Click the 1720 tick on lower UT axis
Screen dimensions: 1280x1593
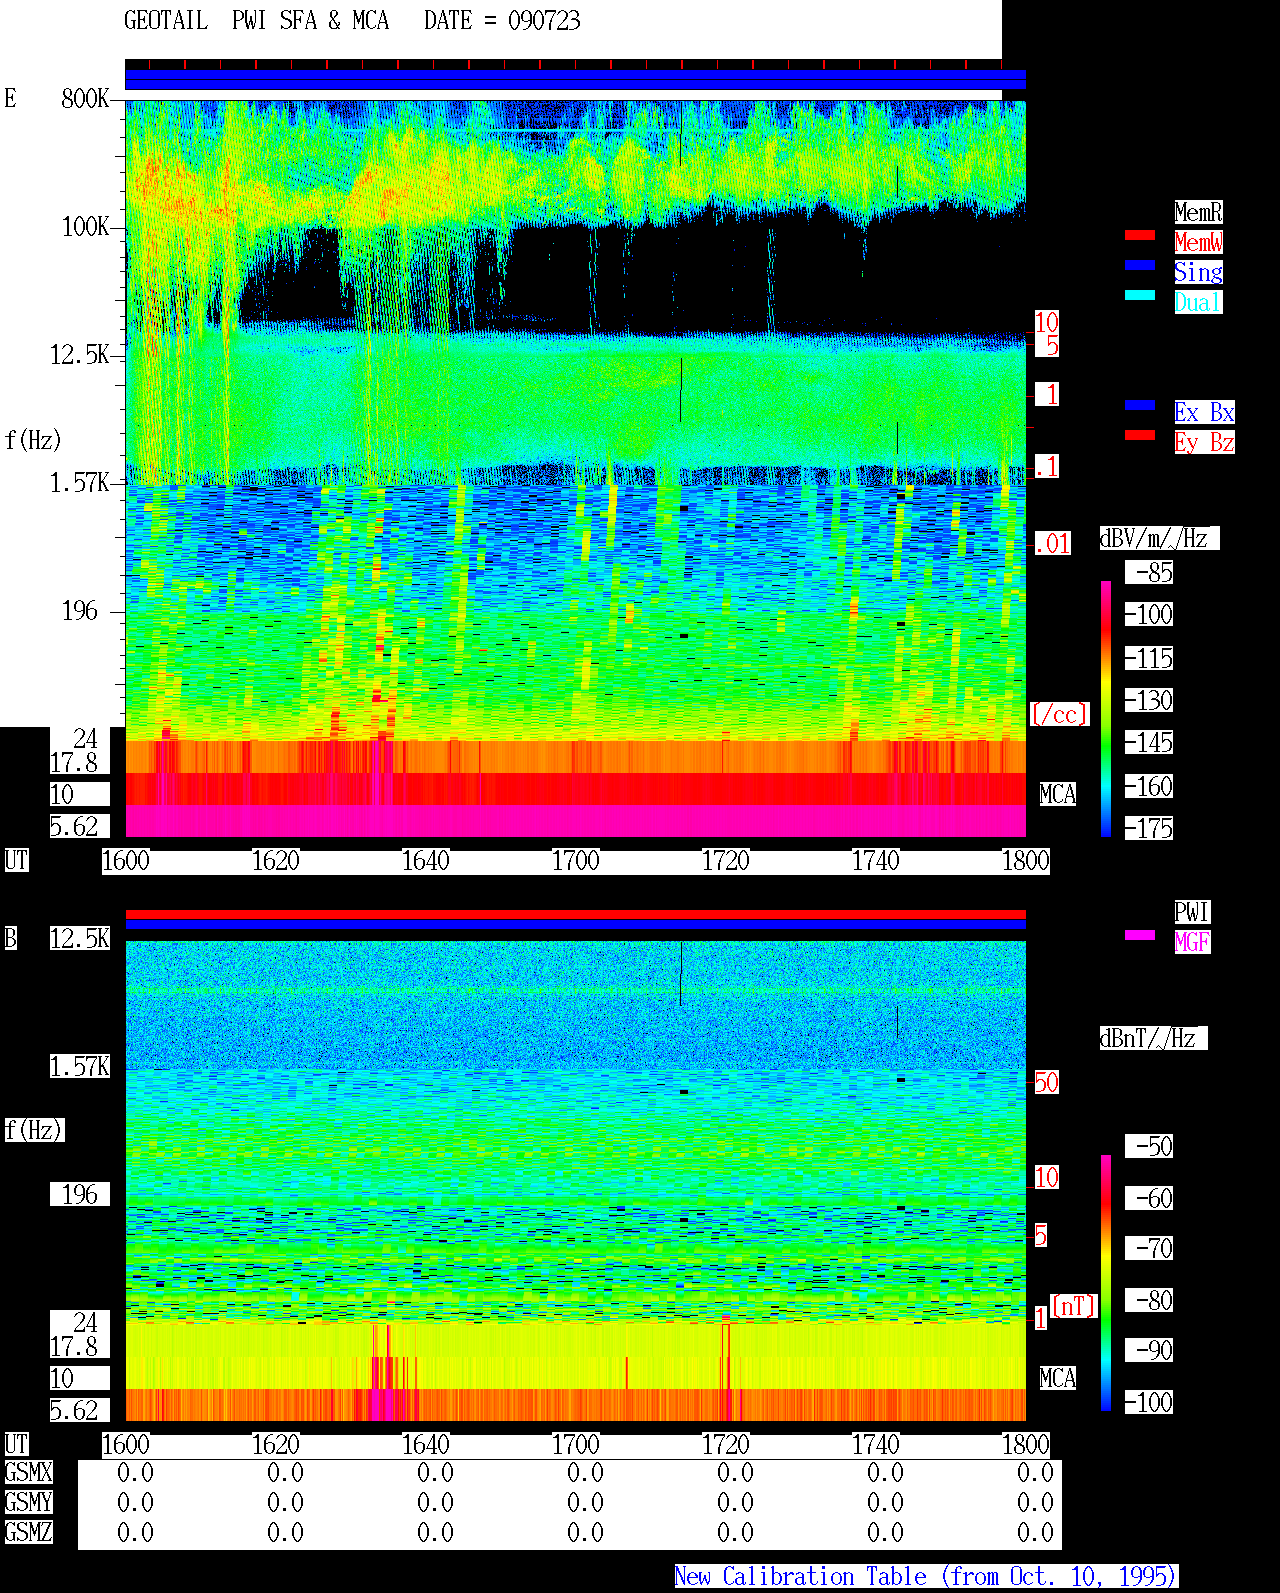pos(725,1444)
